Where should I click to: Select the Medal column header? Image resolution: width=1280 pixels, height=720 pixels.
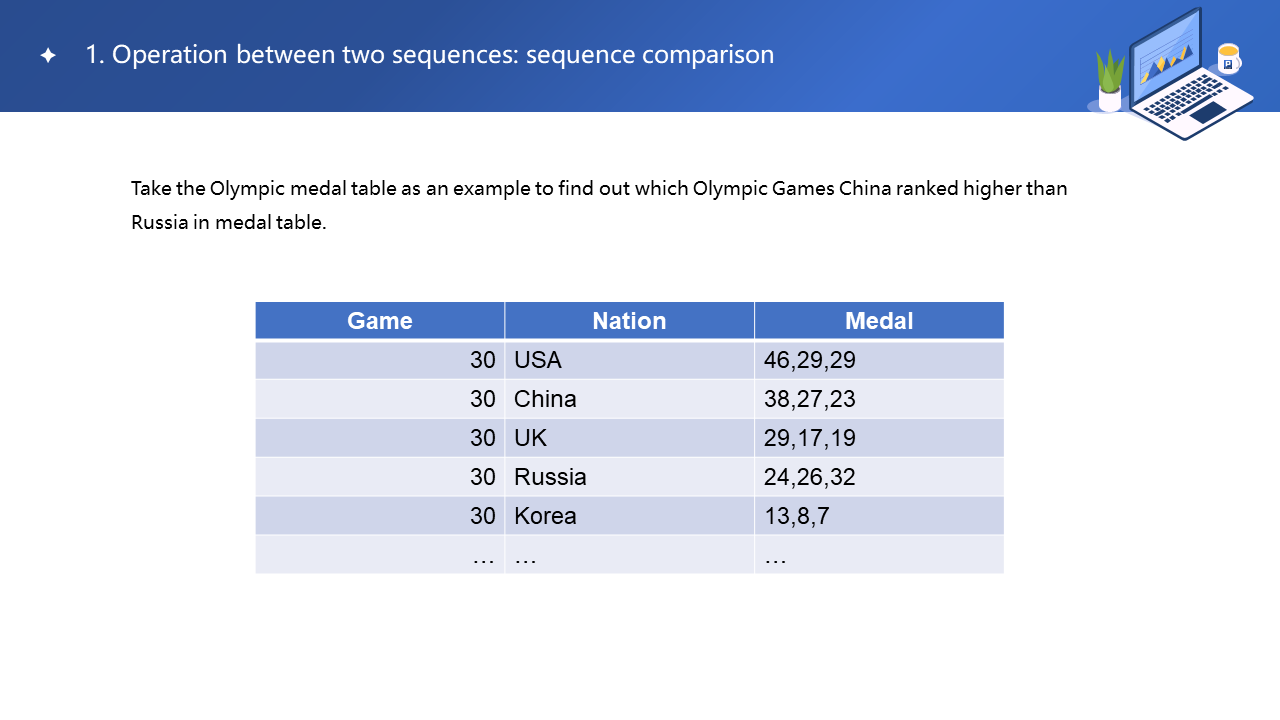point(879,321)
